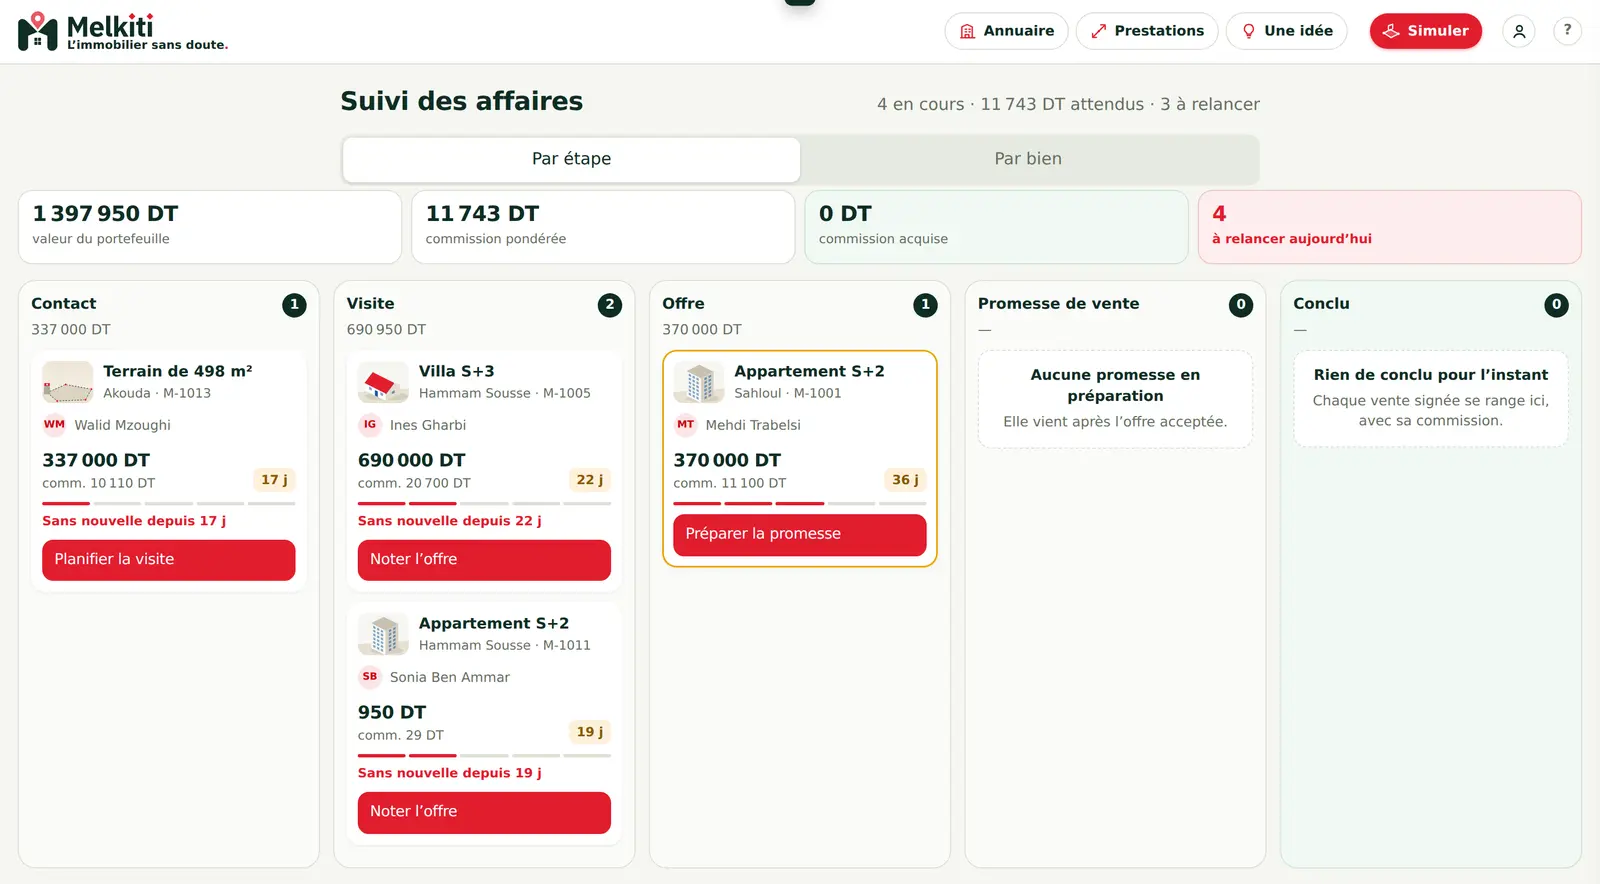Click "Sans nouvelle depuis 19 j" text

pos(450,773)
